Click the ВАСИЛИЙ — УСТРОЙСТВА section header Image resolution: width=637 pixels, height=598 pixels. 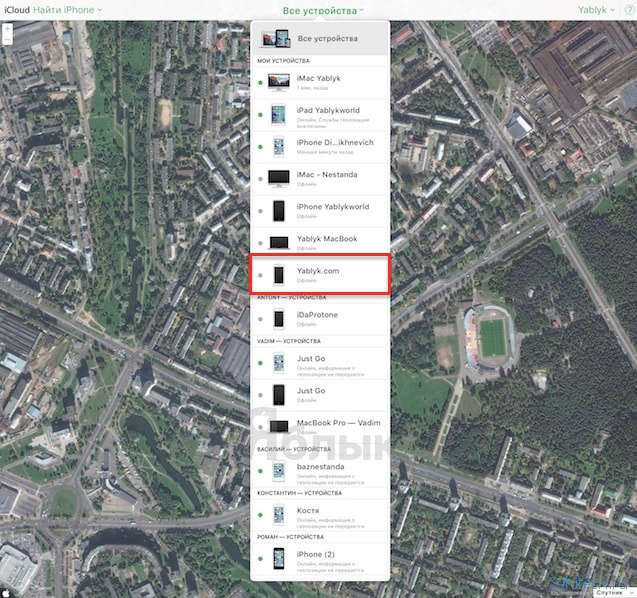294,449
